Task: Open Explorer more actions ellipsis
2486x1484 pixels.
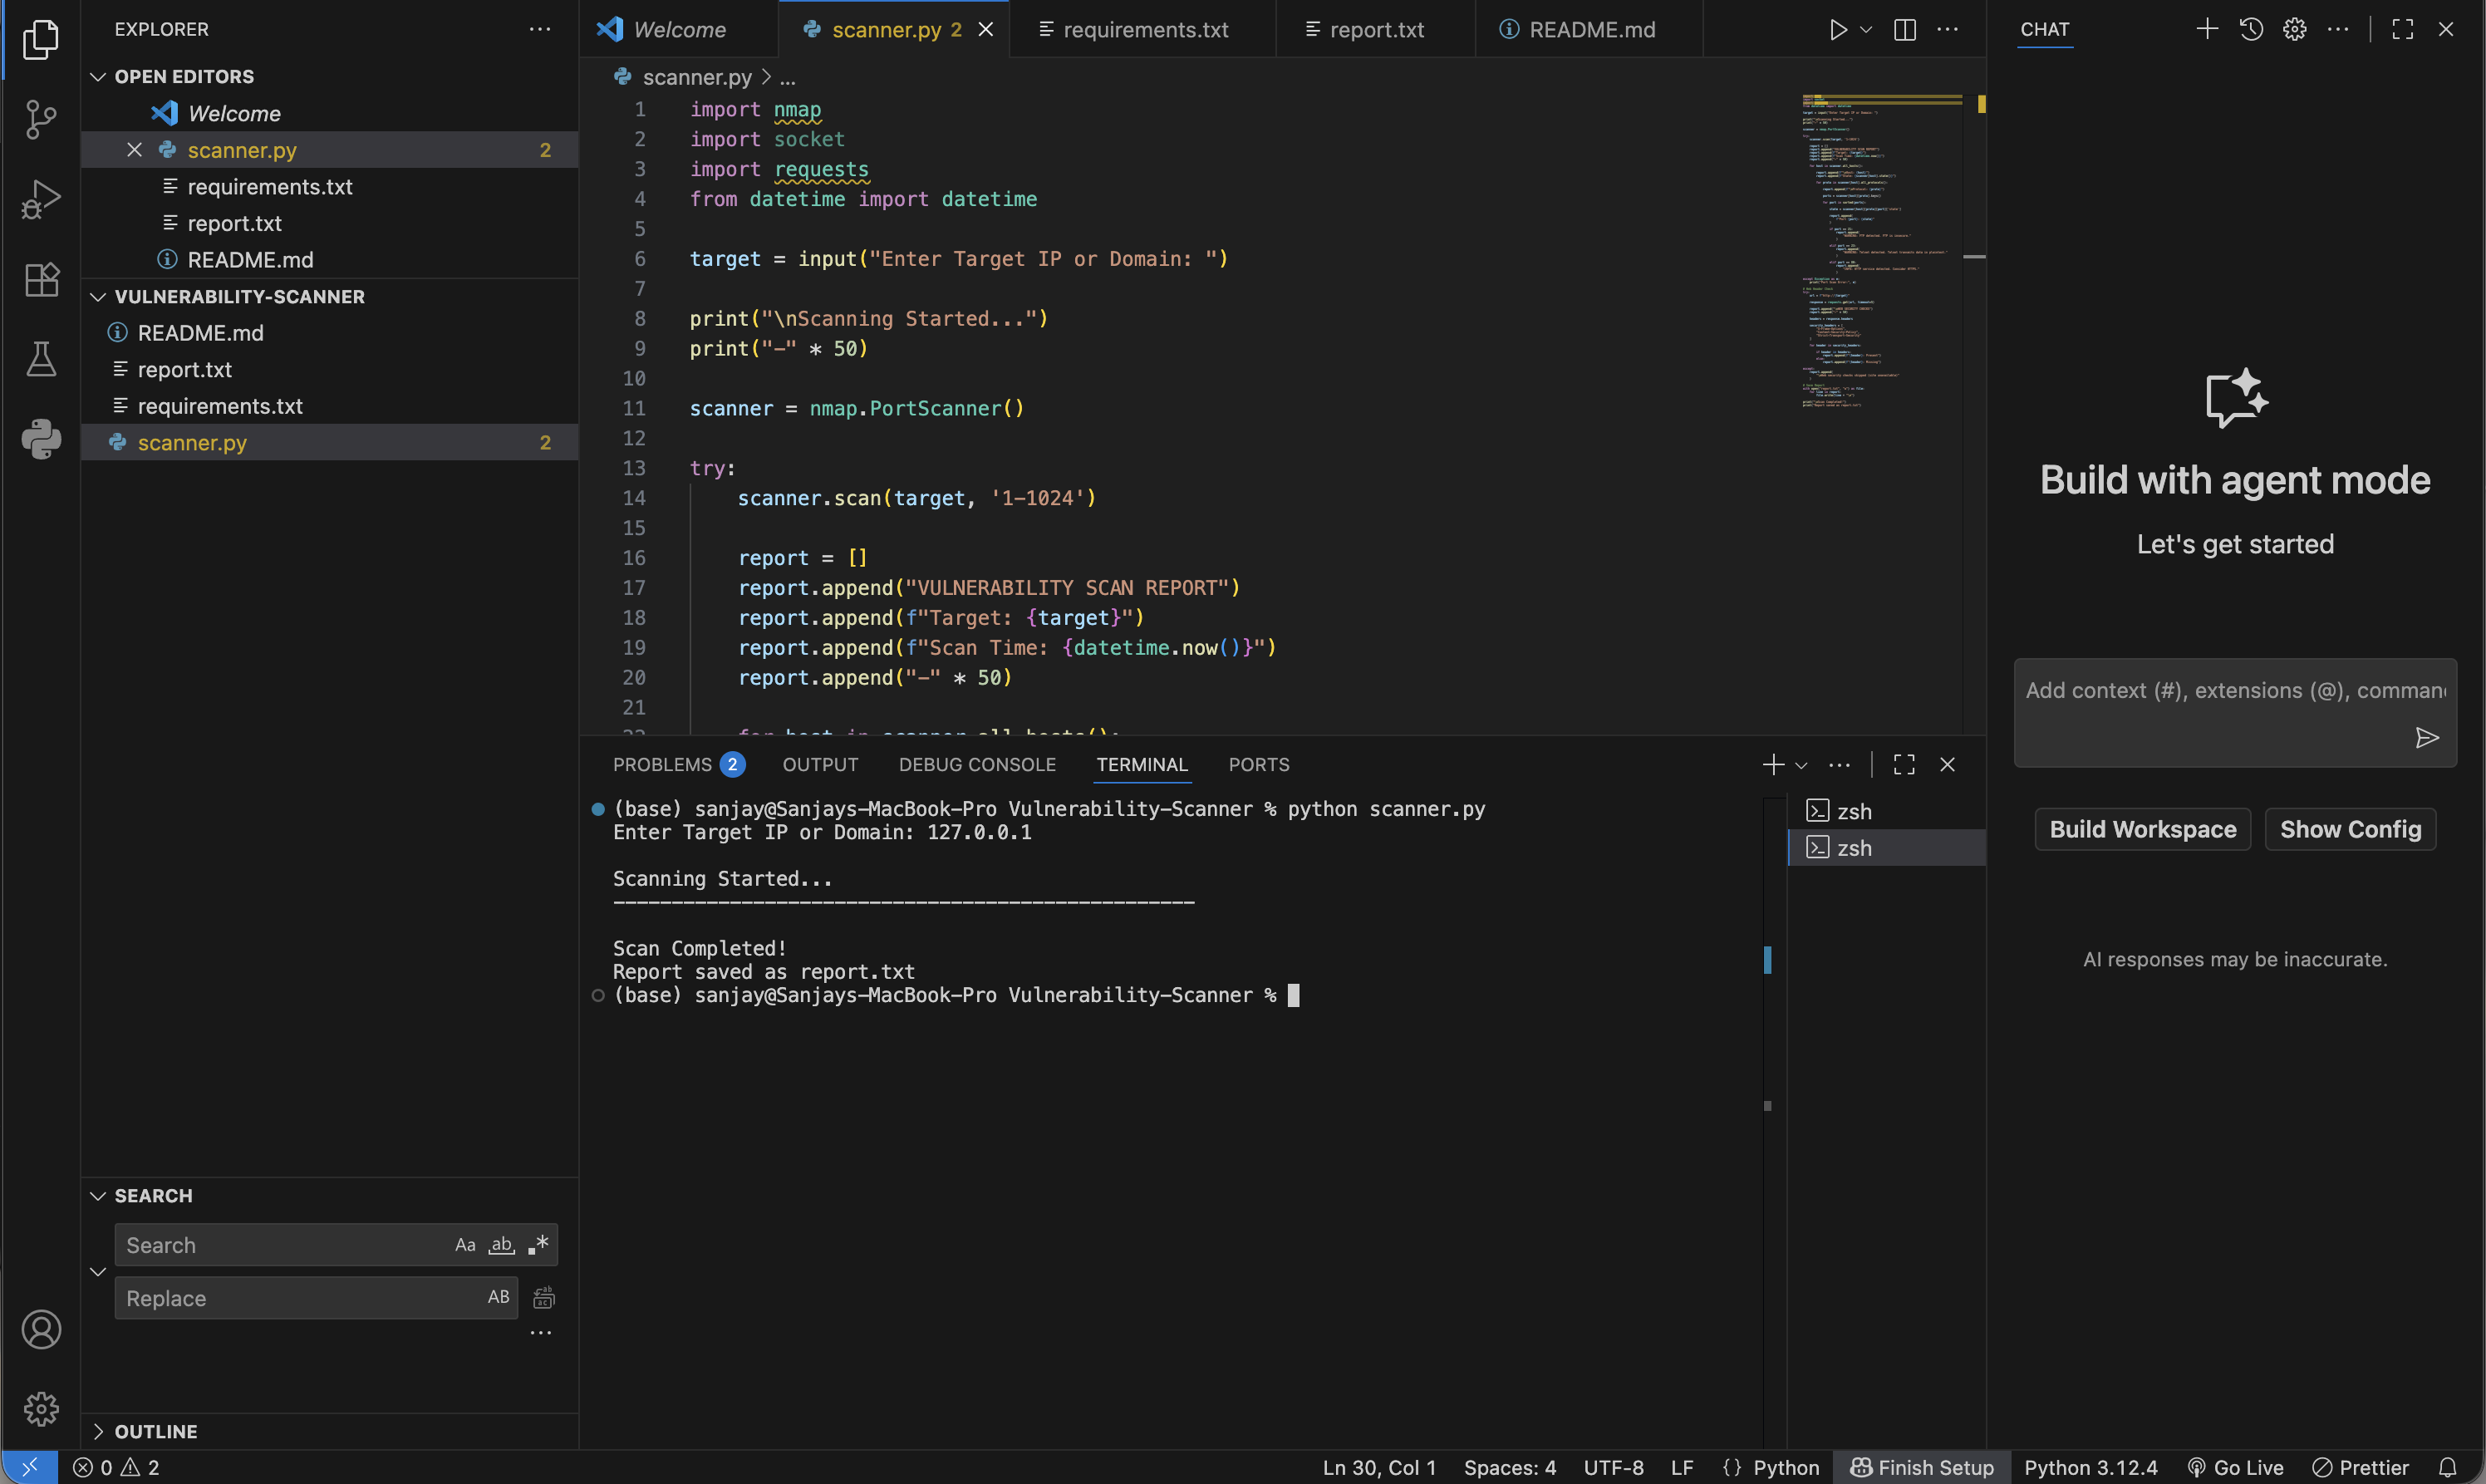Action: [540, 29]
